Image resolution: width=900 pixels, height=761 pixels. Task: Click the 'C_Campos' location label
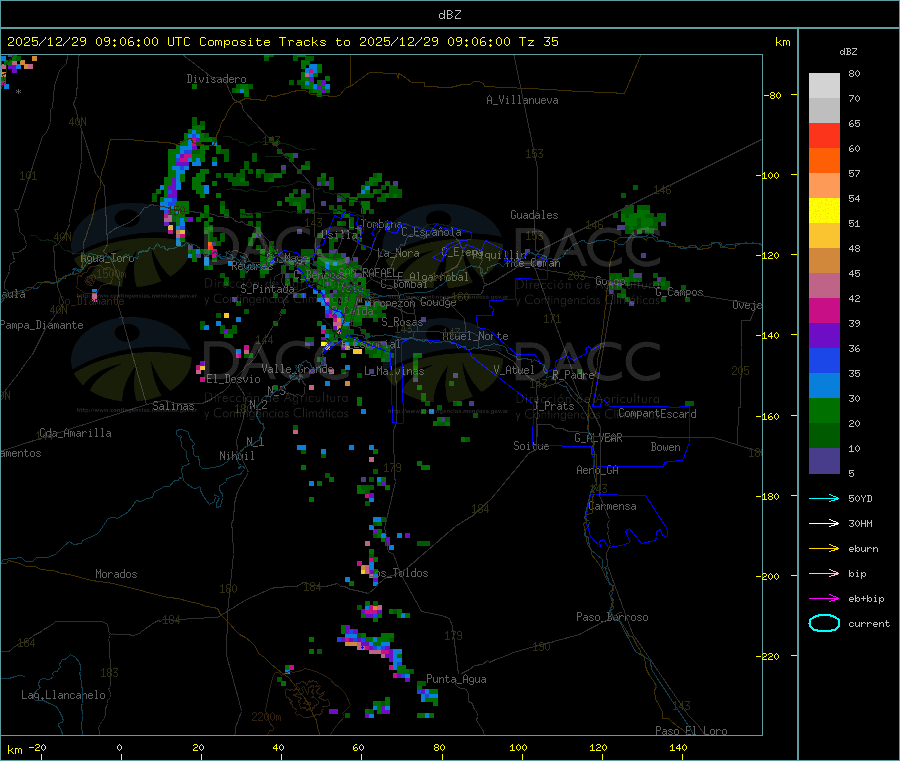pos(679,292)
